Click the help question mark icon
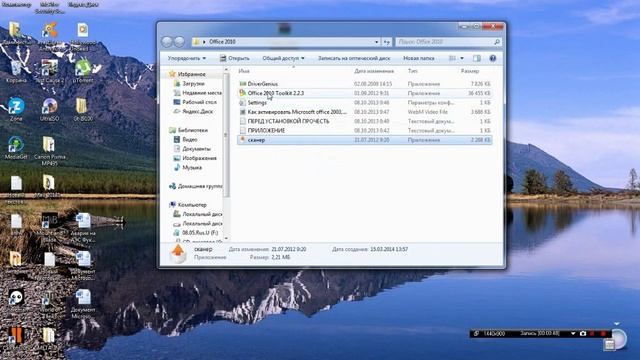The image size is (640, 360). pyautogui.click(x=493, y=58)
